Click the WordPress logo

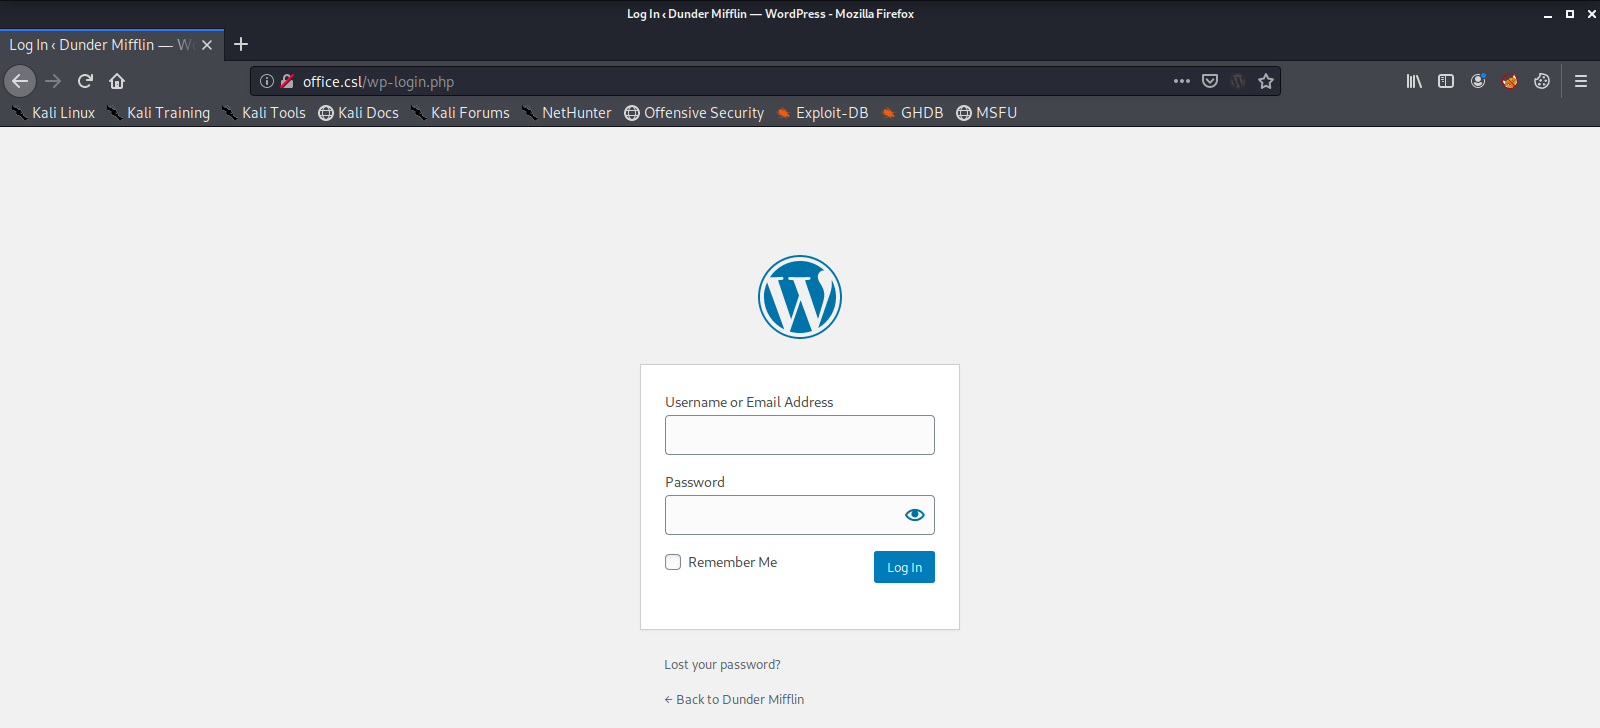[x=800, y=297]
